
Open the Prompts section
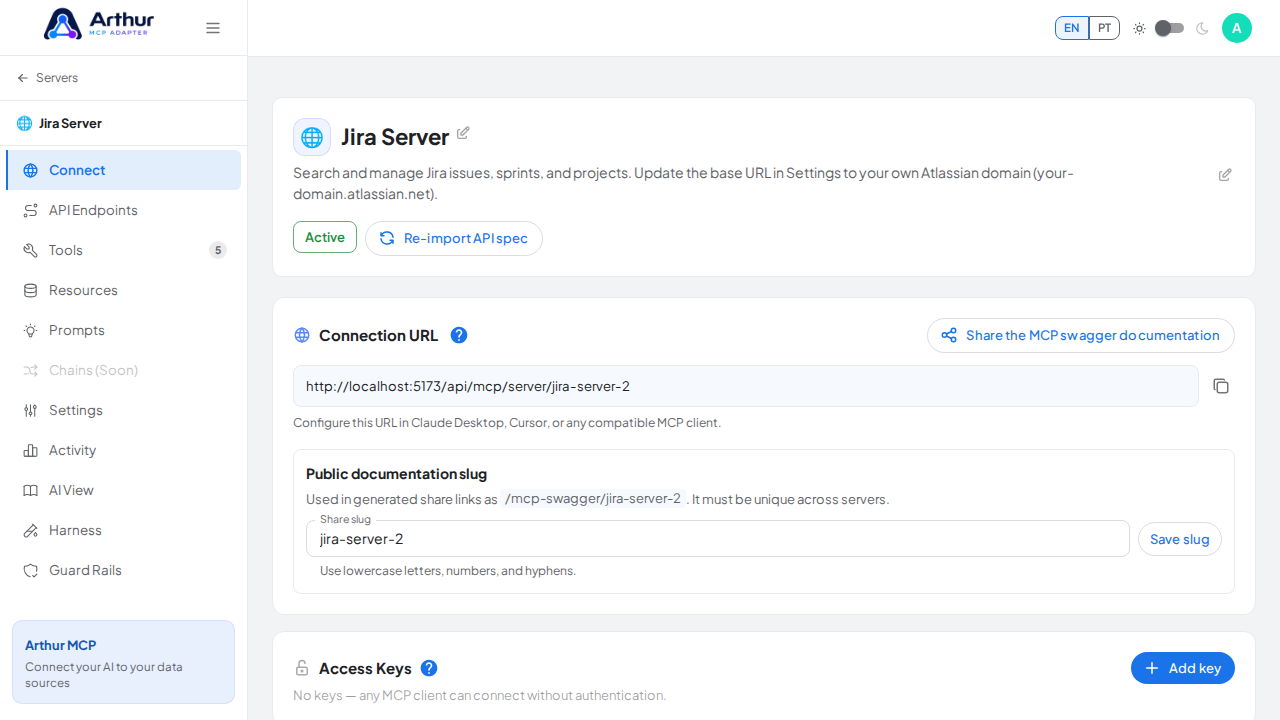pyautogui.click(x=123, y=330)
